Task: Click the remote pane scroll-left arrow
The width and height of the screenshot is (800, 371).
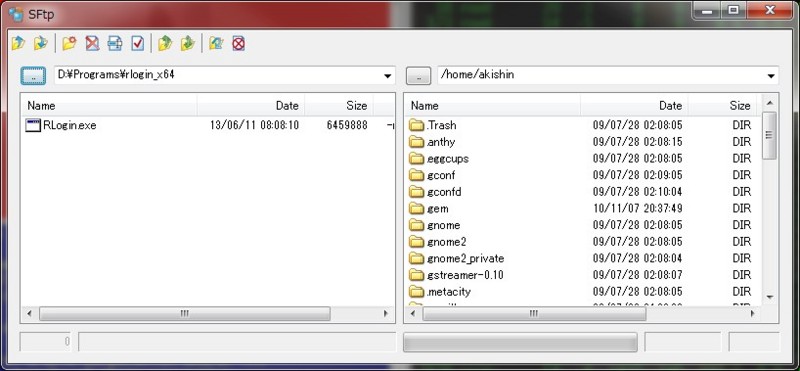Action: 413,313
